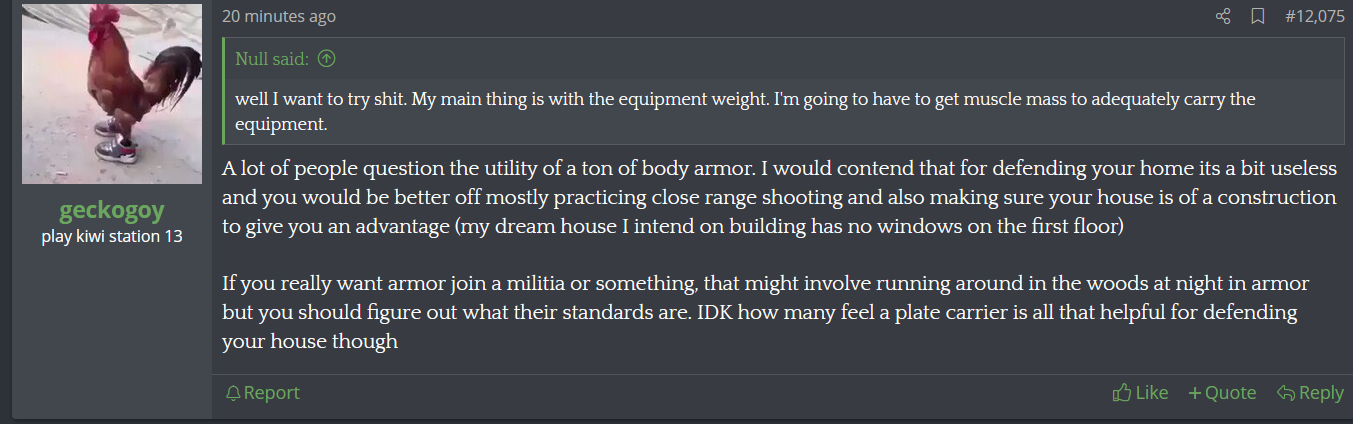Open geckogoy's user profile

112,211
